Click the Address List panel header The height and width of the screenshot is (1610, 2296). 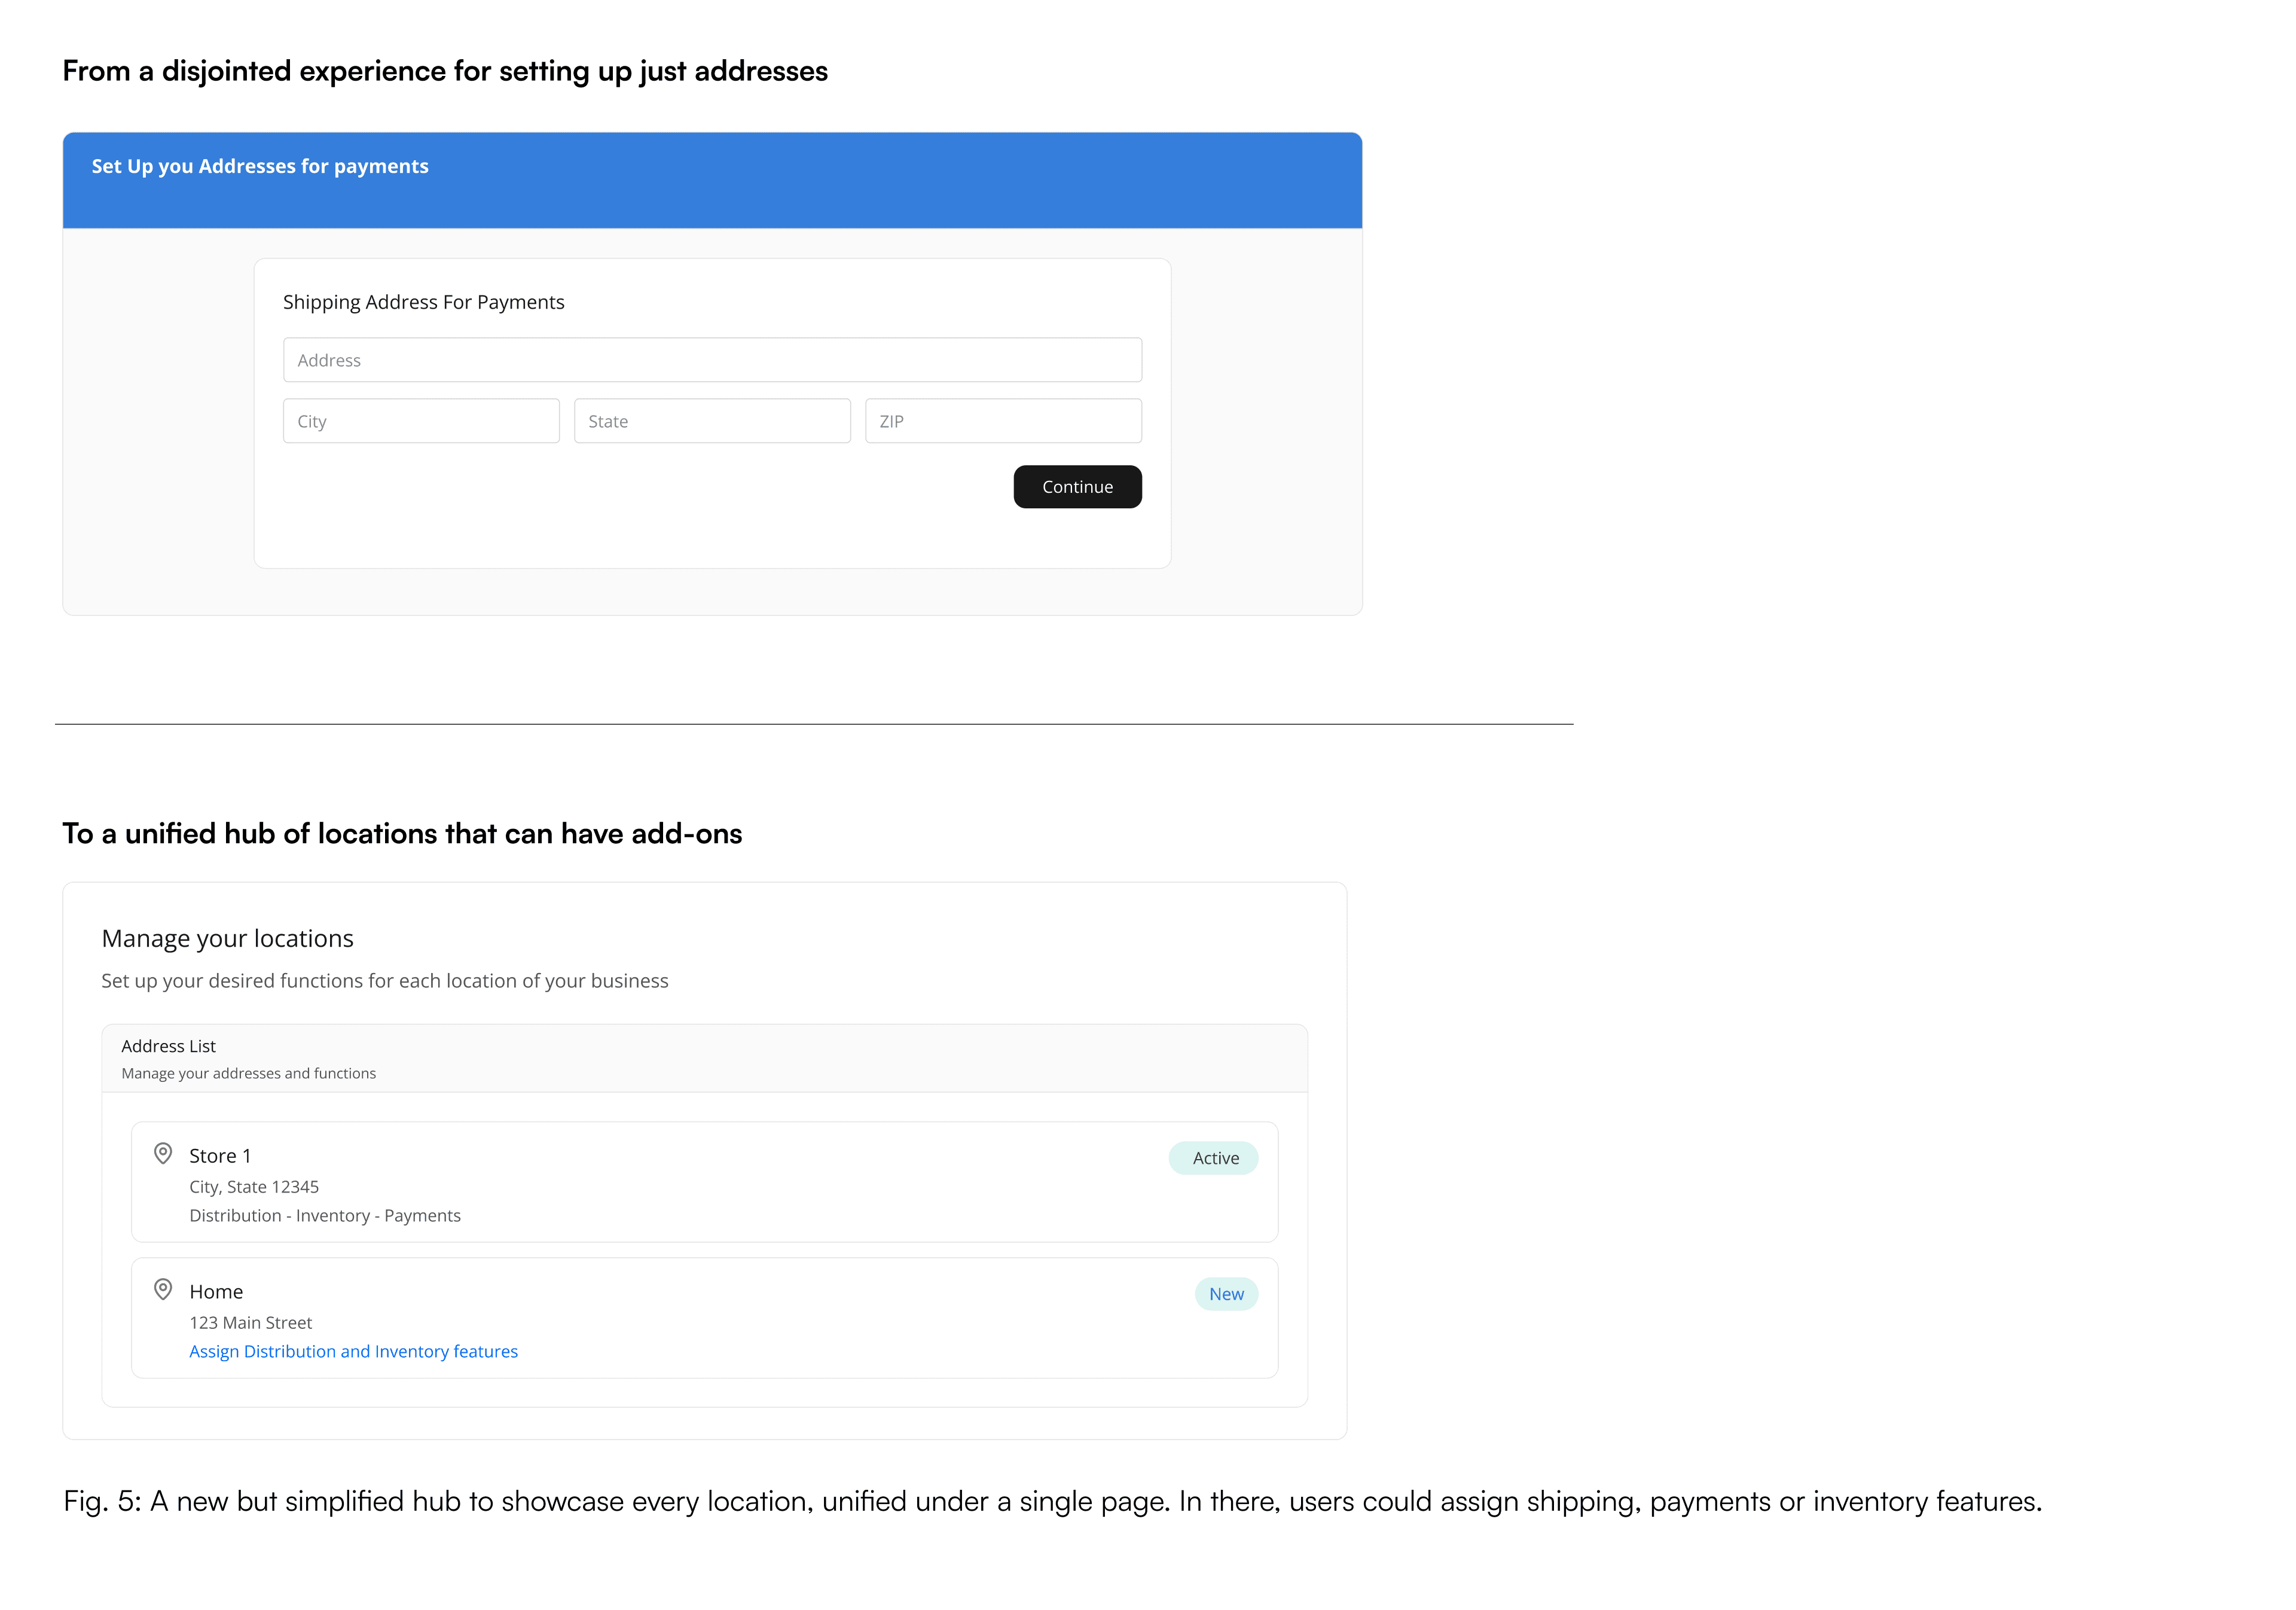point(704,1058)
